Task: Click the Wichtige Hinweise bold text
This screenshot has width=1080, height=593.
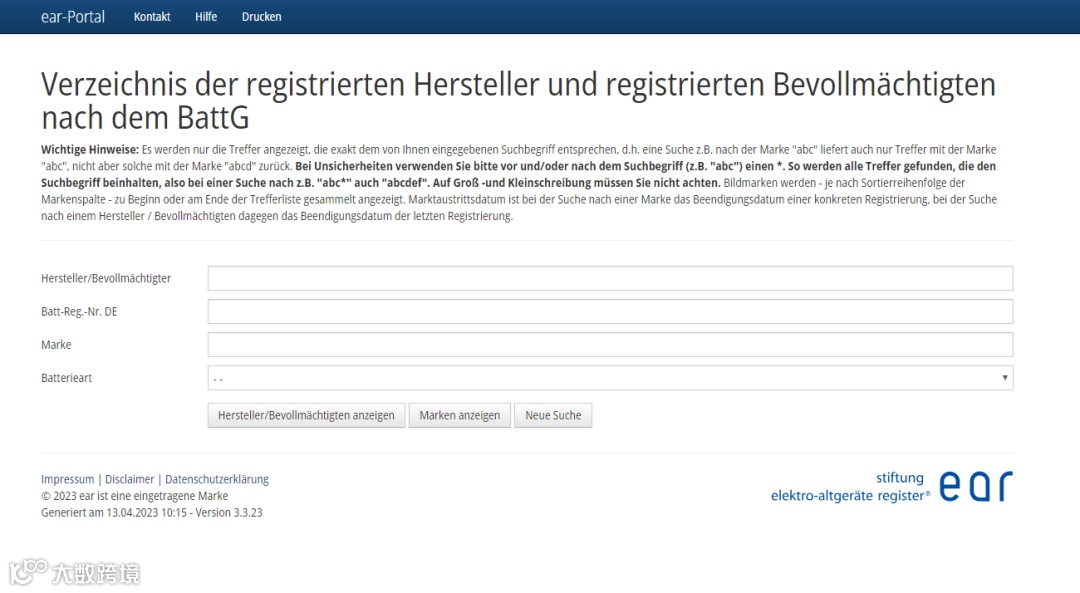Action: coord(90,149)
